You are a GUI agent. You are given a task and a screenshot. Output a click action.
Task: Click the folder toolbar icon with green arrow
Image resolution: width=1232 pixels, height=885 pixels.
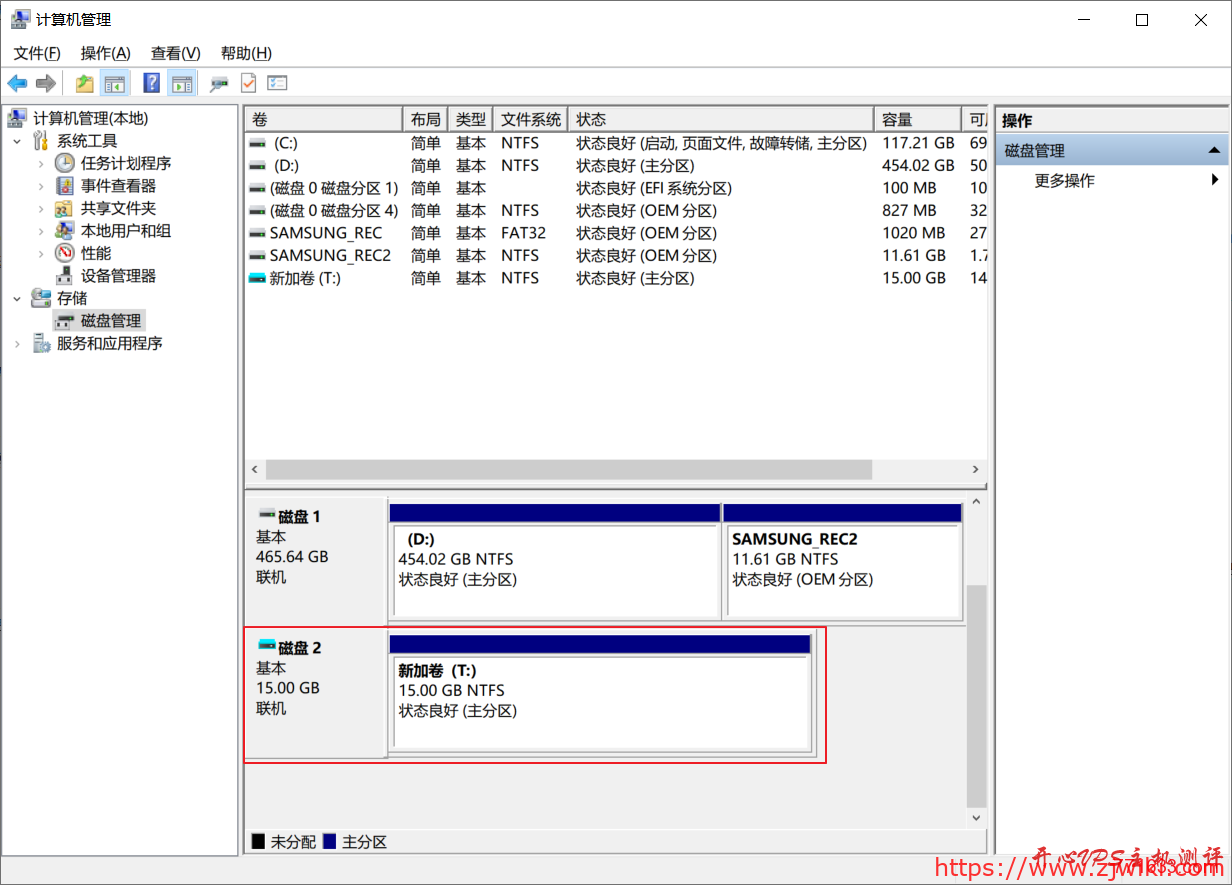point(85,83)
